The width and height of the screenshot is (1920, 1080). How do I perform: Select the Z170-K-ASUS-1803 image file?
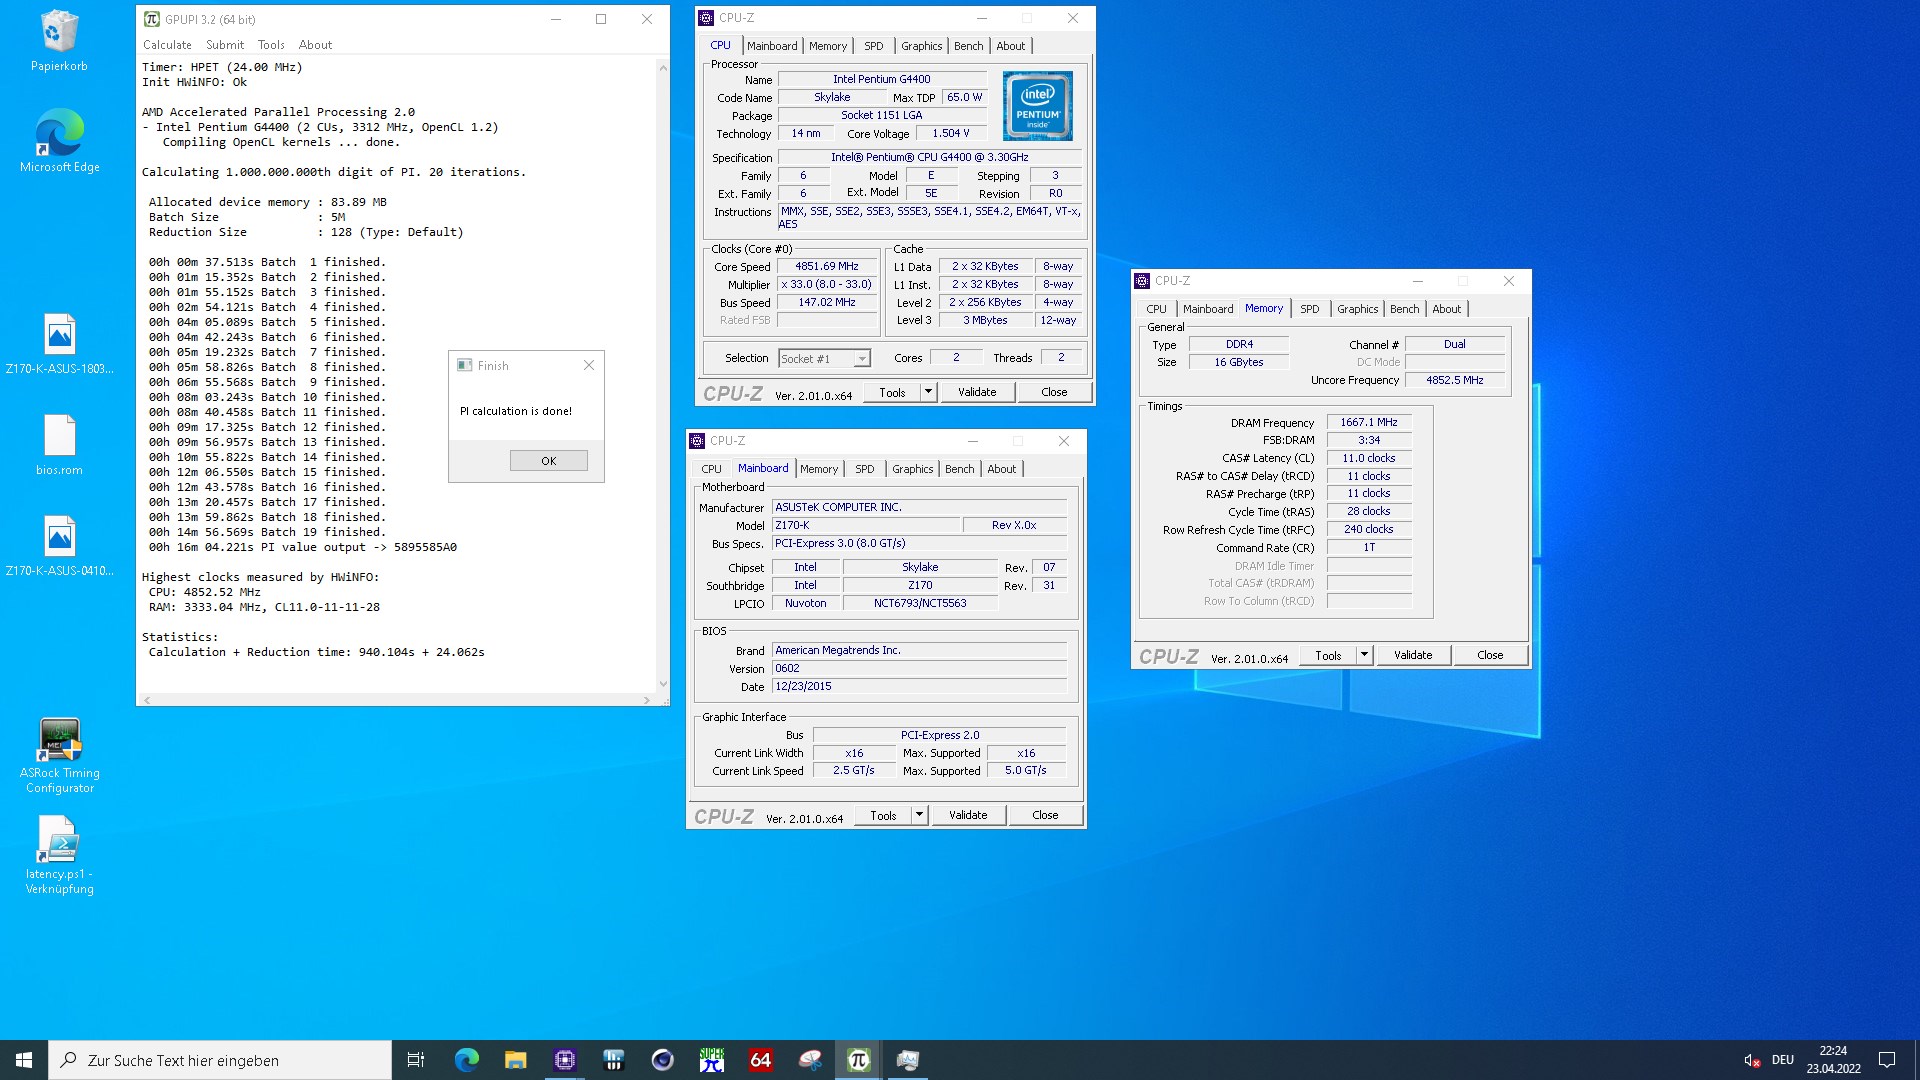pyautogui.click(x=59, y=343)
